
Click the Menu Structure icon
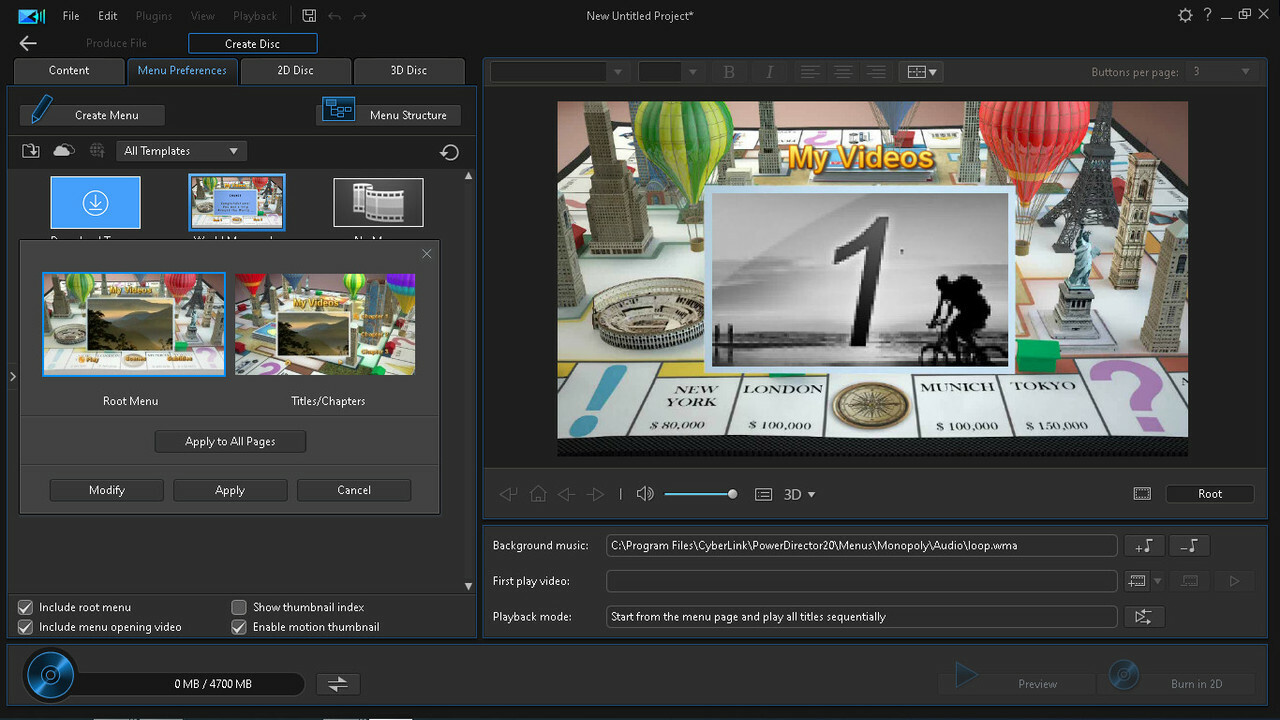click(x=338, y=110)
